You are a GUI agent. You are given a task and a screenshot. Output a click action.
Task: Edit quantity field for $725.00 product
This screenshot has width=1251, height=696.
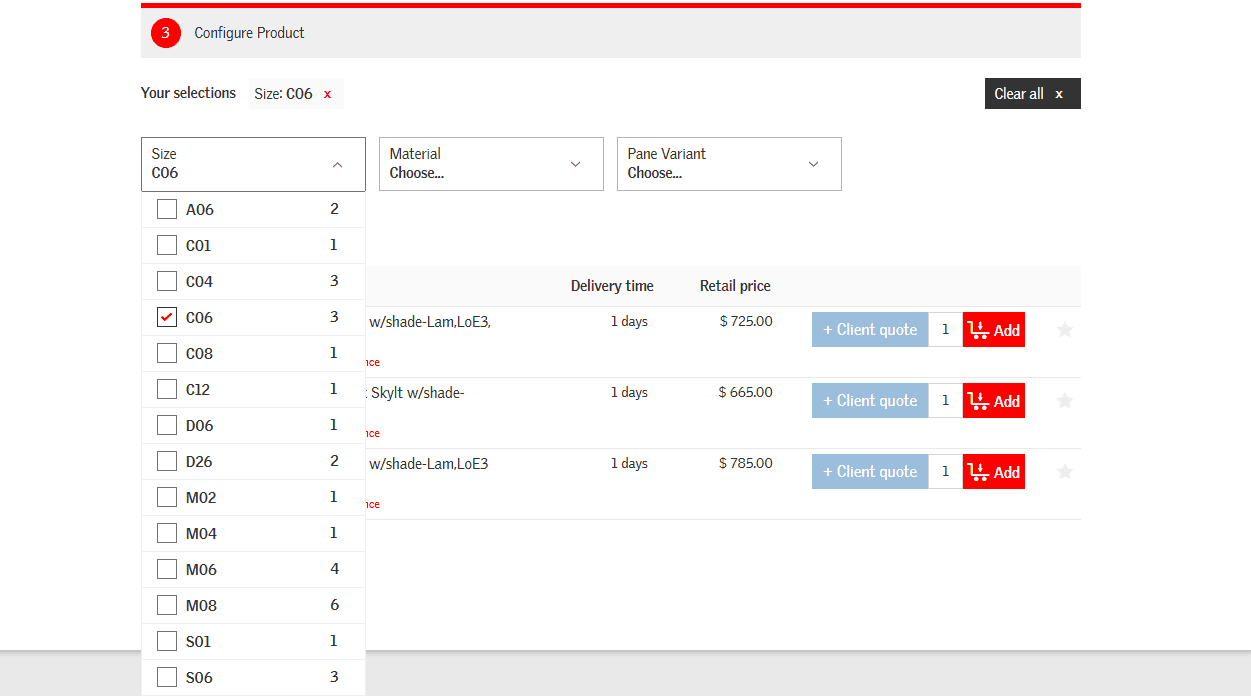(945, 330)
